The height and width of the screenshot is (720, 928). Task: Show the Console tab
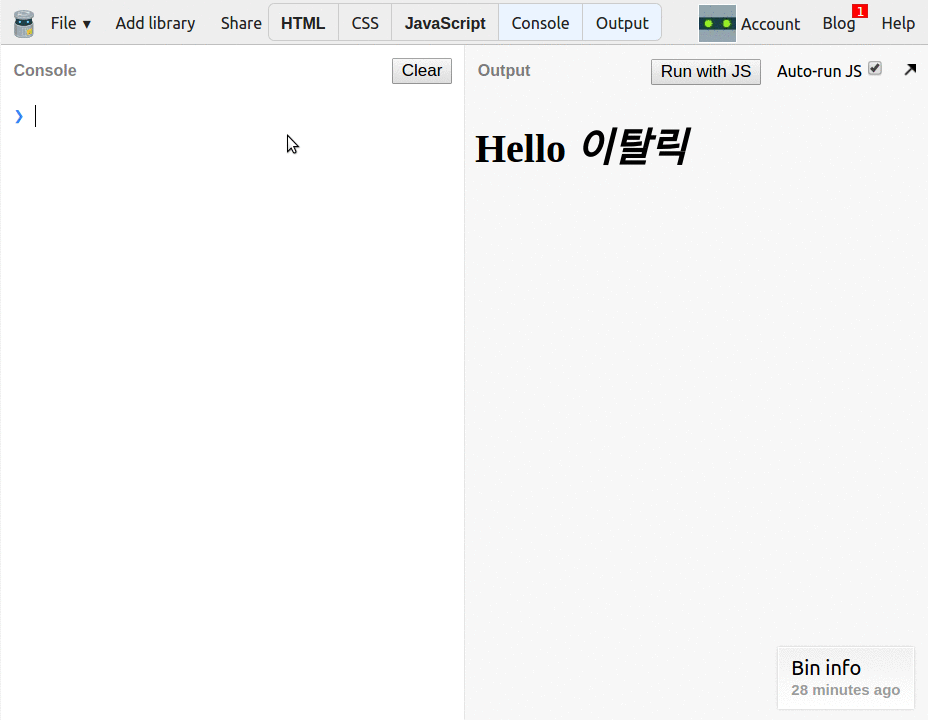pyautogui.click(x=540, y=22)
